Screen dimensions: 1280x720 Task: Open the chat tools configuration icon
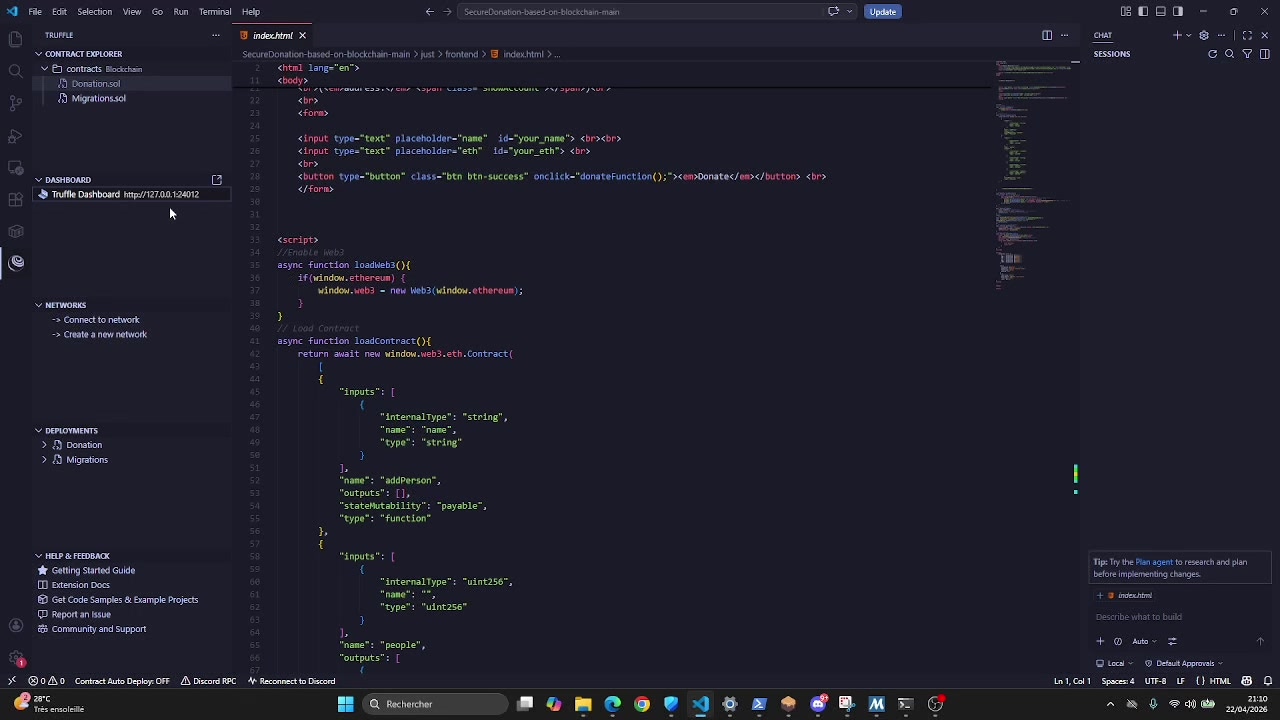(x=1172, y=641)
